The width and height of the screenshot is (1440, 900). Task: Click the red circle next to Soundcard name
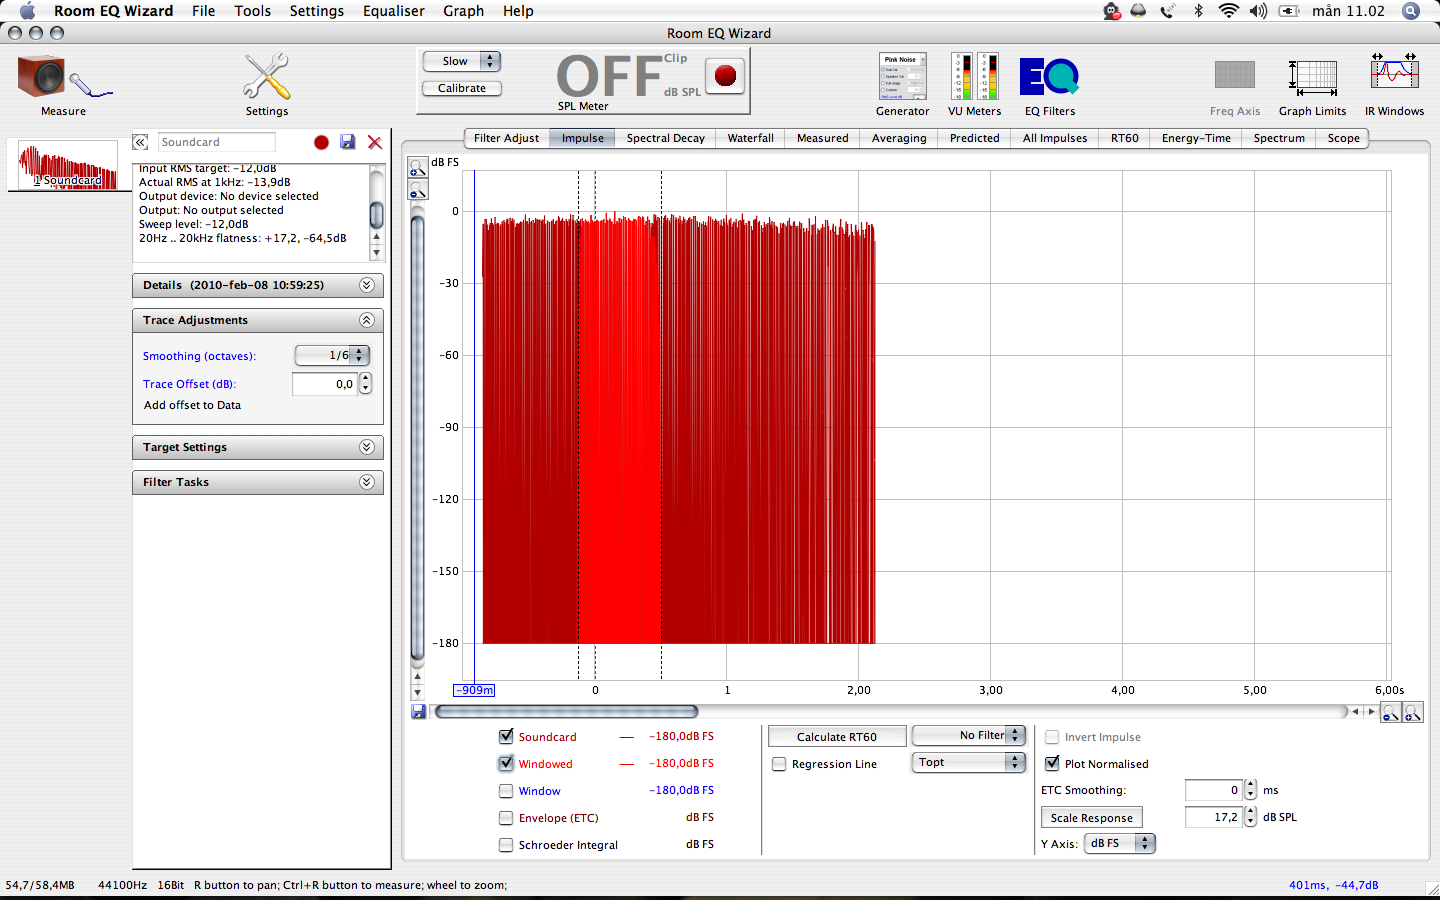tap(321, 142)
